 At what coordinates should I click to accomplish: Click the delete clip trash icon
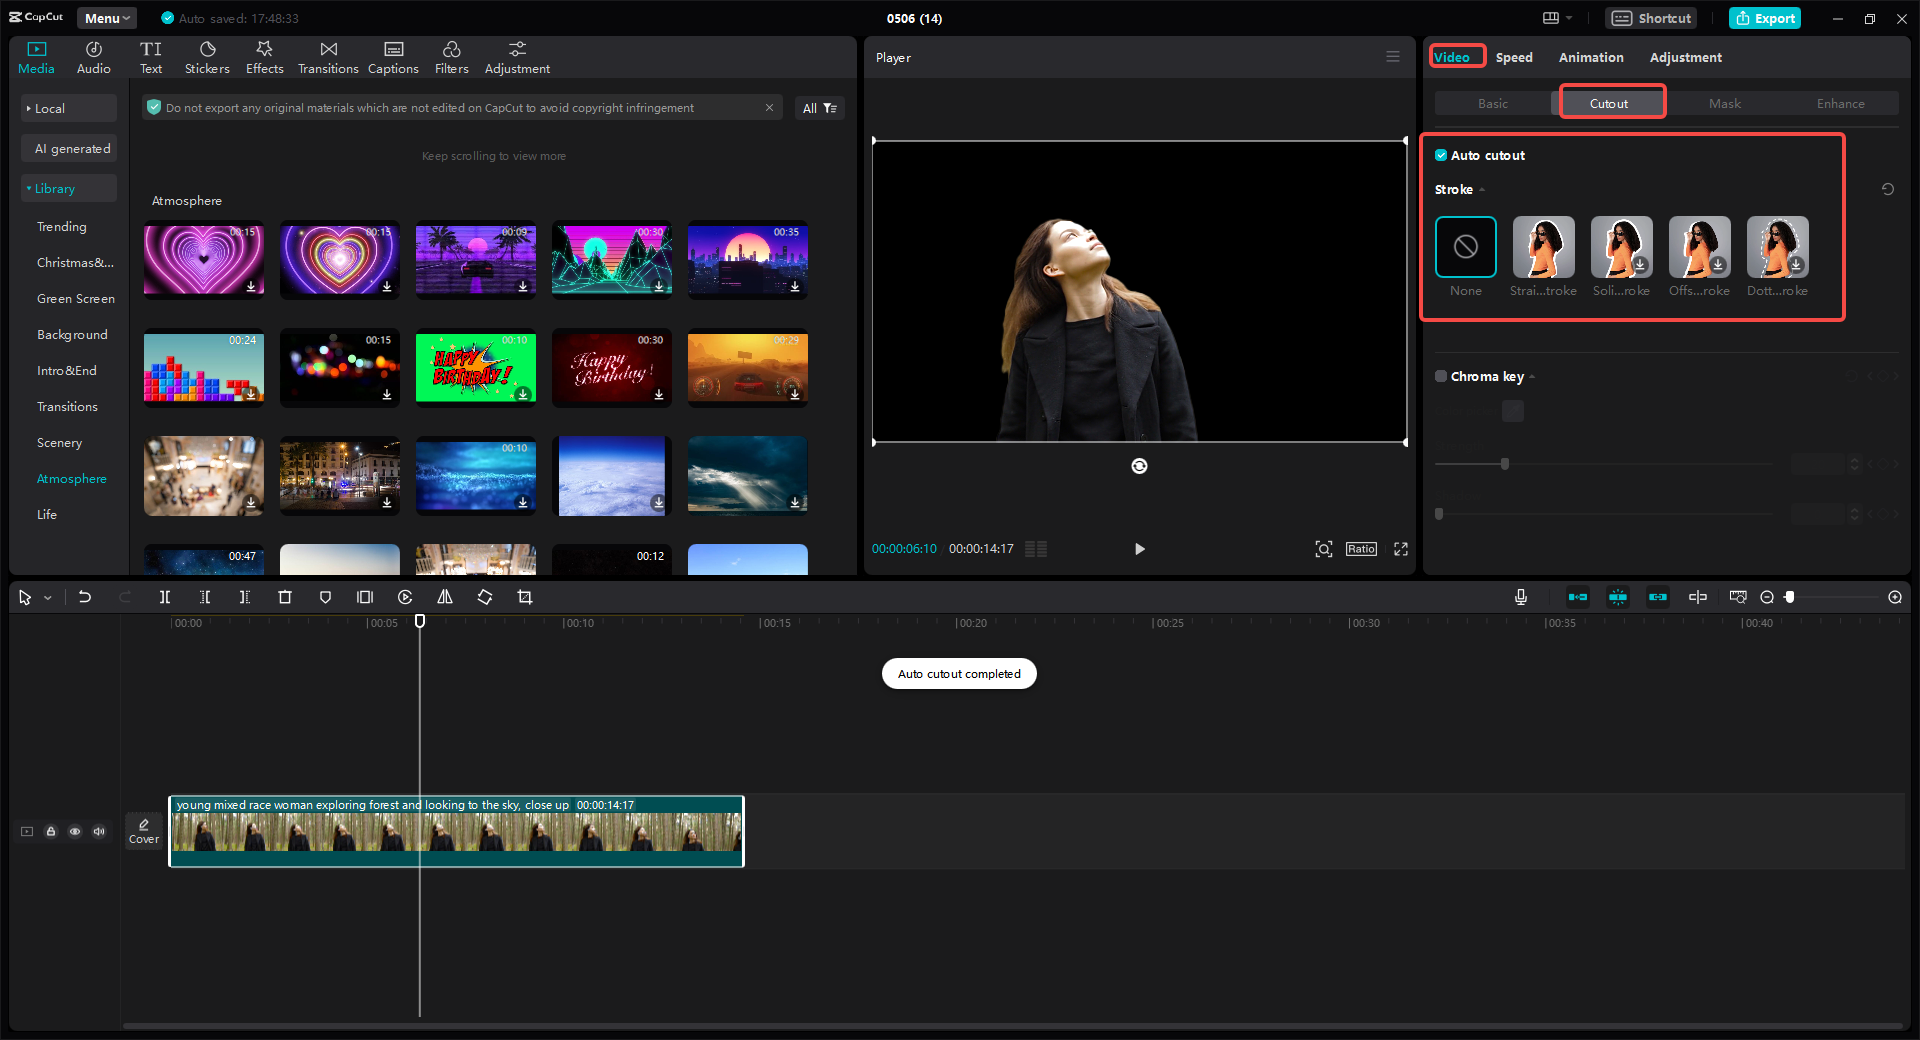285,597
